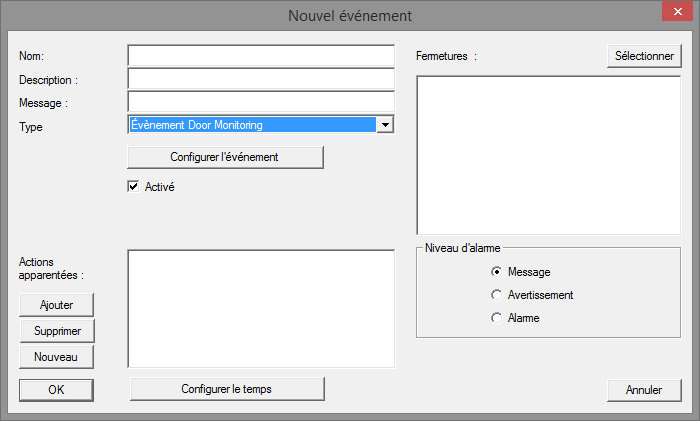Click inside the Actions apparentées list
Viewport: 700px width, 421px height.
click(x=261, y=308)
